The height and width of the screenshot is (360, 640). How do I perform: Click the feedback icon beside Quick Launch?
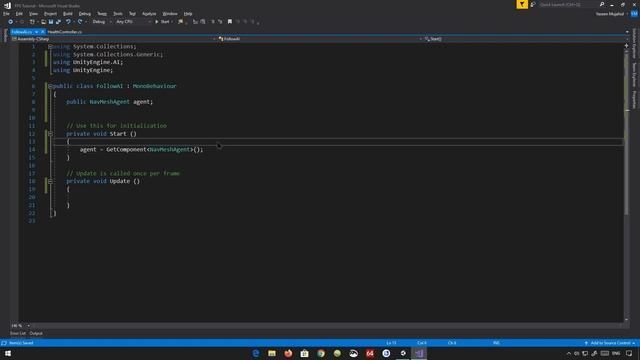pyautogui.click(x=533, y=4)
